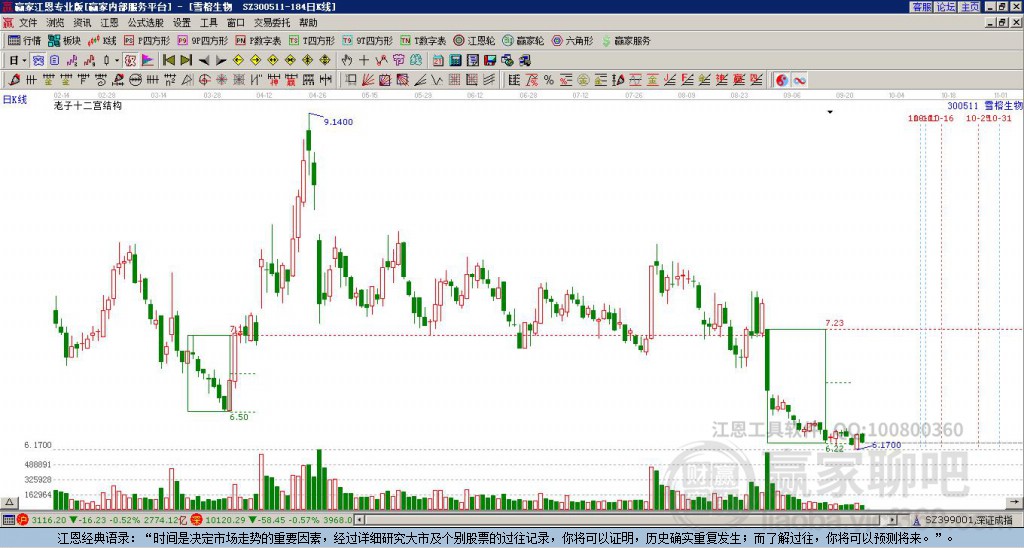Expand the candlestick style dropdown arrow
This screenshot has width=1024, height=548.
[116, 60]
